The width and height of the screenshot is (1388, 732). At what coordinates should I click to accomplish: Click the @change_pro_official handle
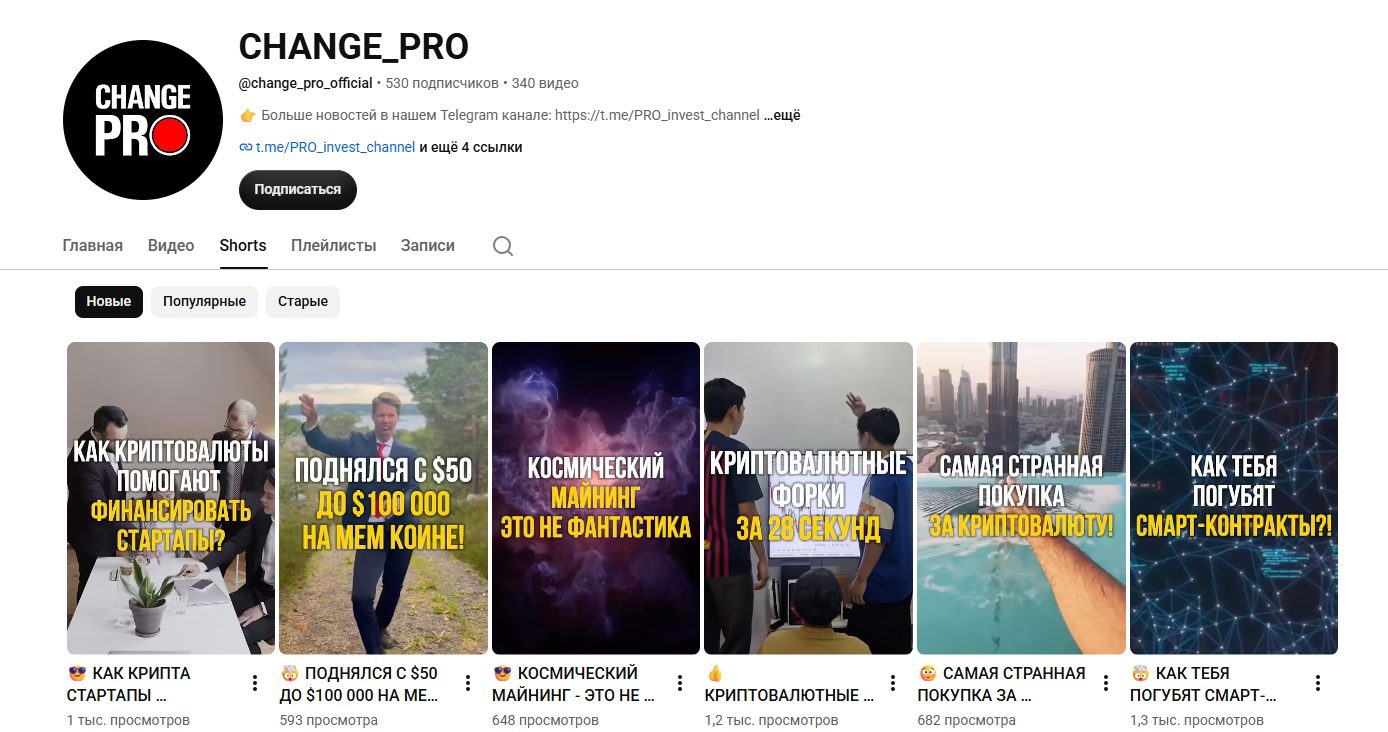[x=306, y=83]
